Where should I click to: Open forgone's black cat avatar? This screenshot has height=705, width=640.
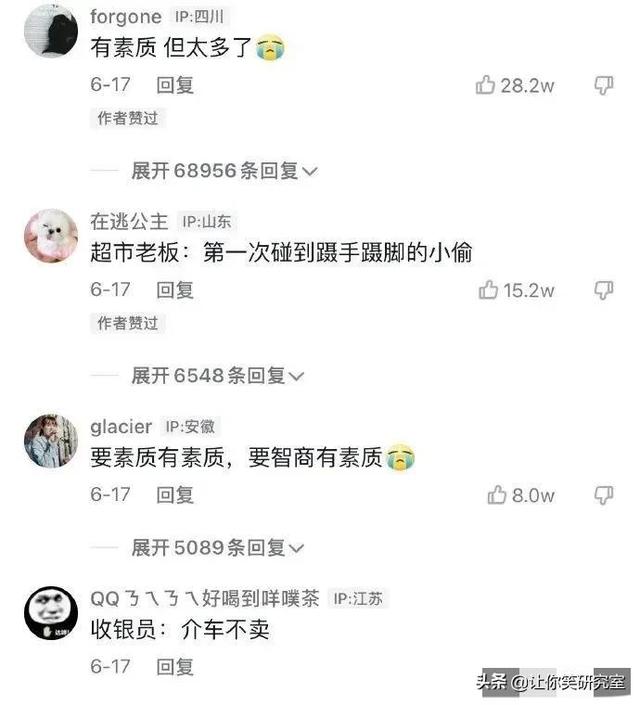pos(51,31)
